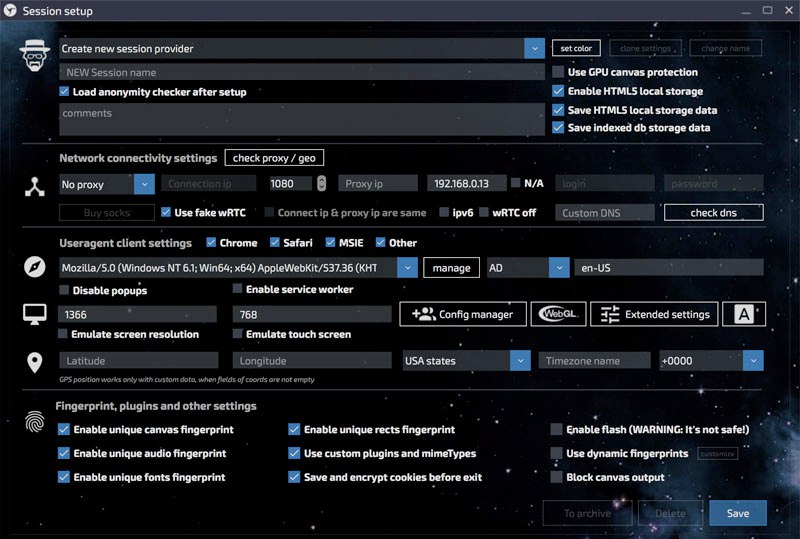The image size is (800, 539).
Task: Save the session setup
Action: pos(737,513)
